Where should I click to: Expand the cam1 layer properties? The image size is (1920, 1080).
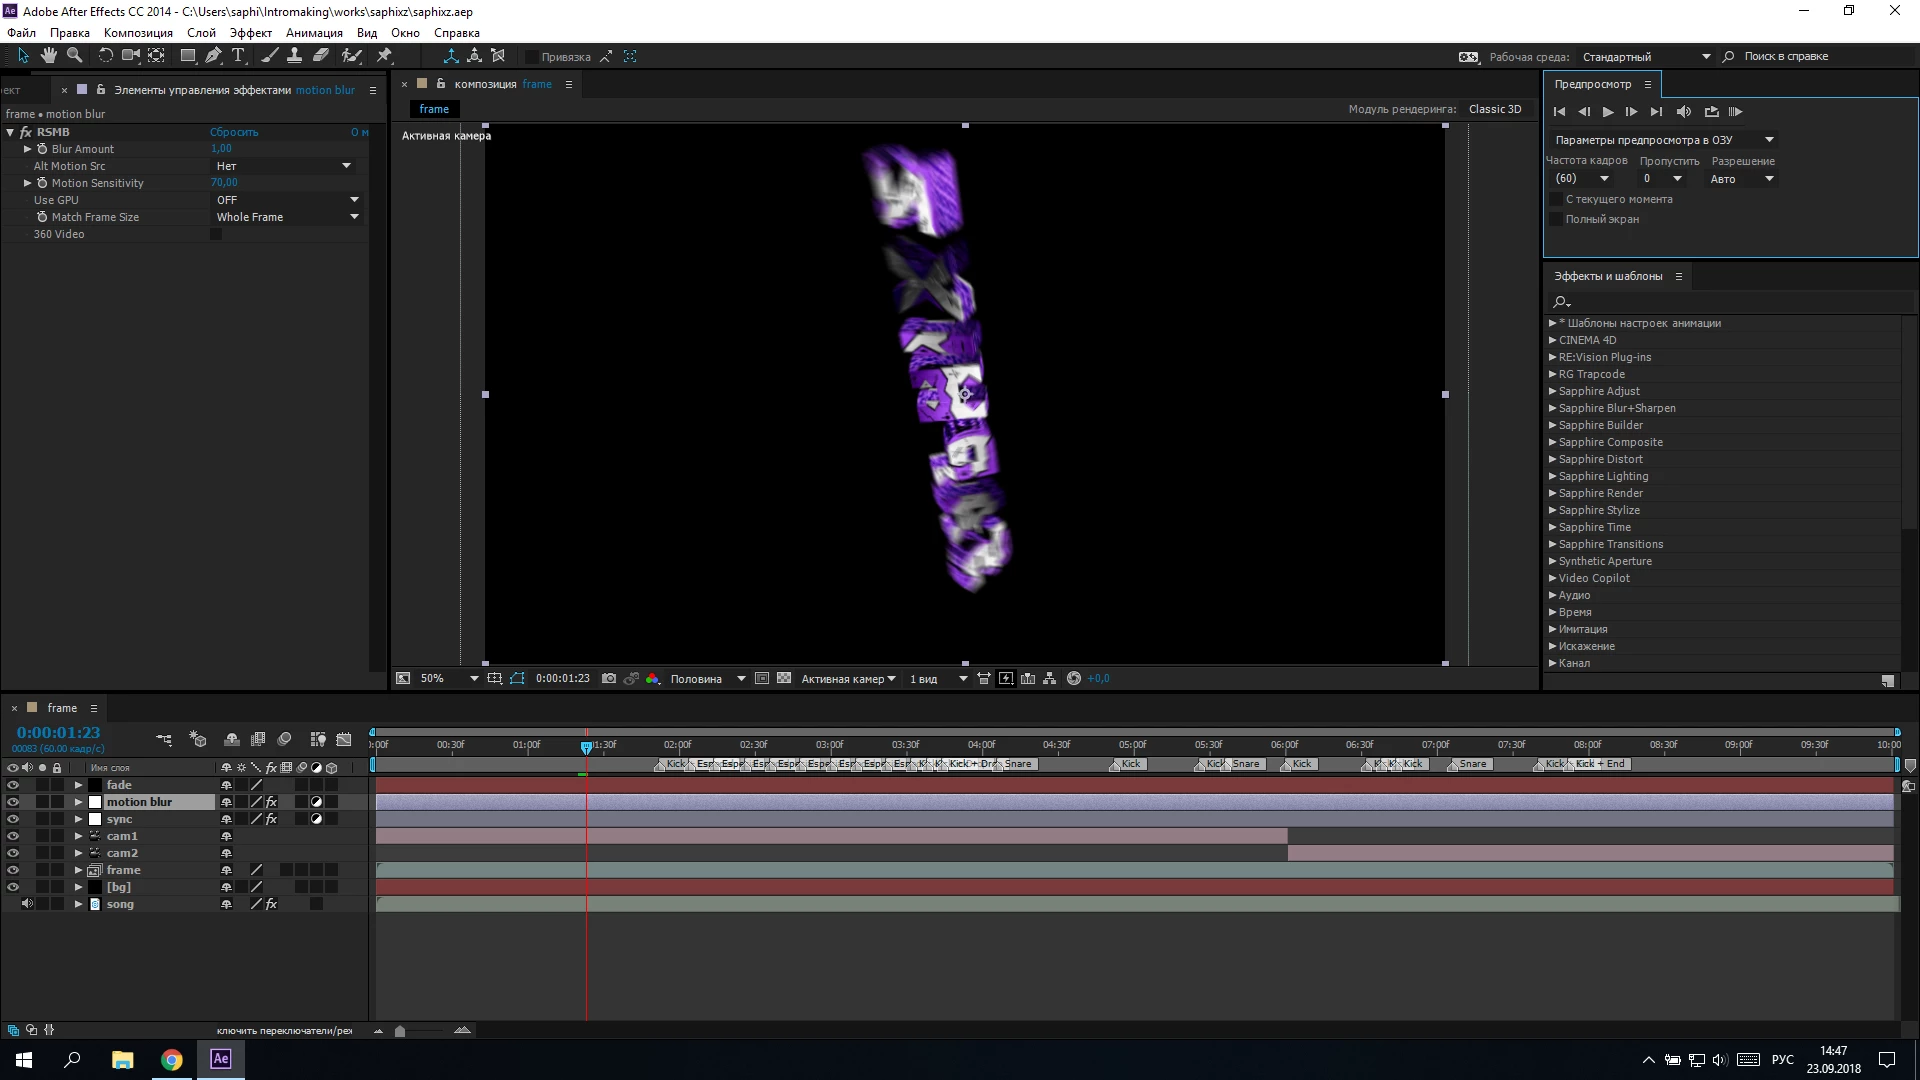point(78,836)
